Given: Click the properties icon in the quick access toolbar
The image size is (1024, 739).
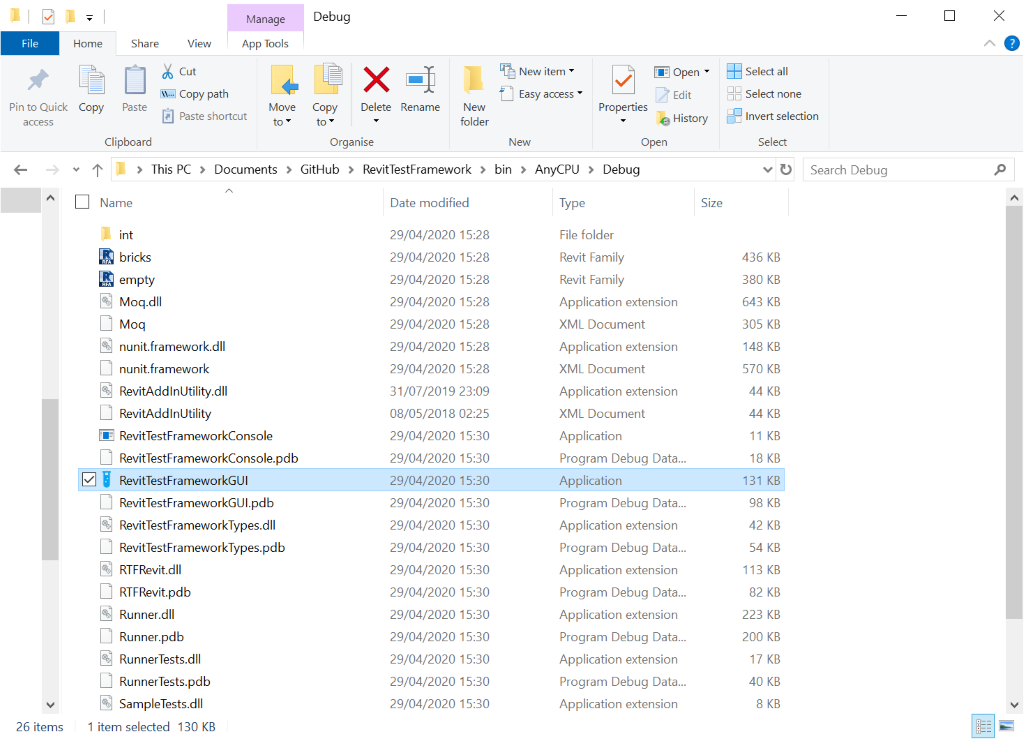Looking at the screenshot, I should [48, 16].
